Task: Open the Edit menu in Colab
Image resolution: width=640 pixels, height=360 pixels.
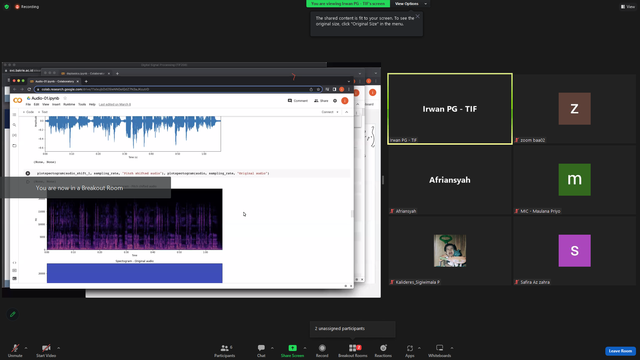Action: coord(36,104)
